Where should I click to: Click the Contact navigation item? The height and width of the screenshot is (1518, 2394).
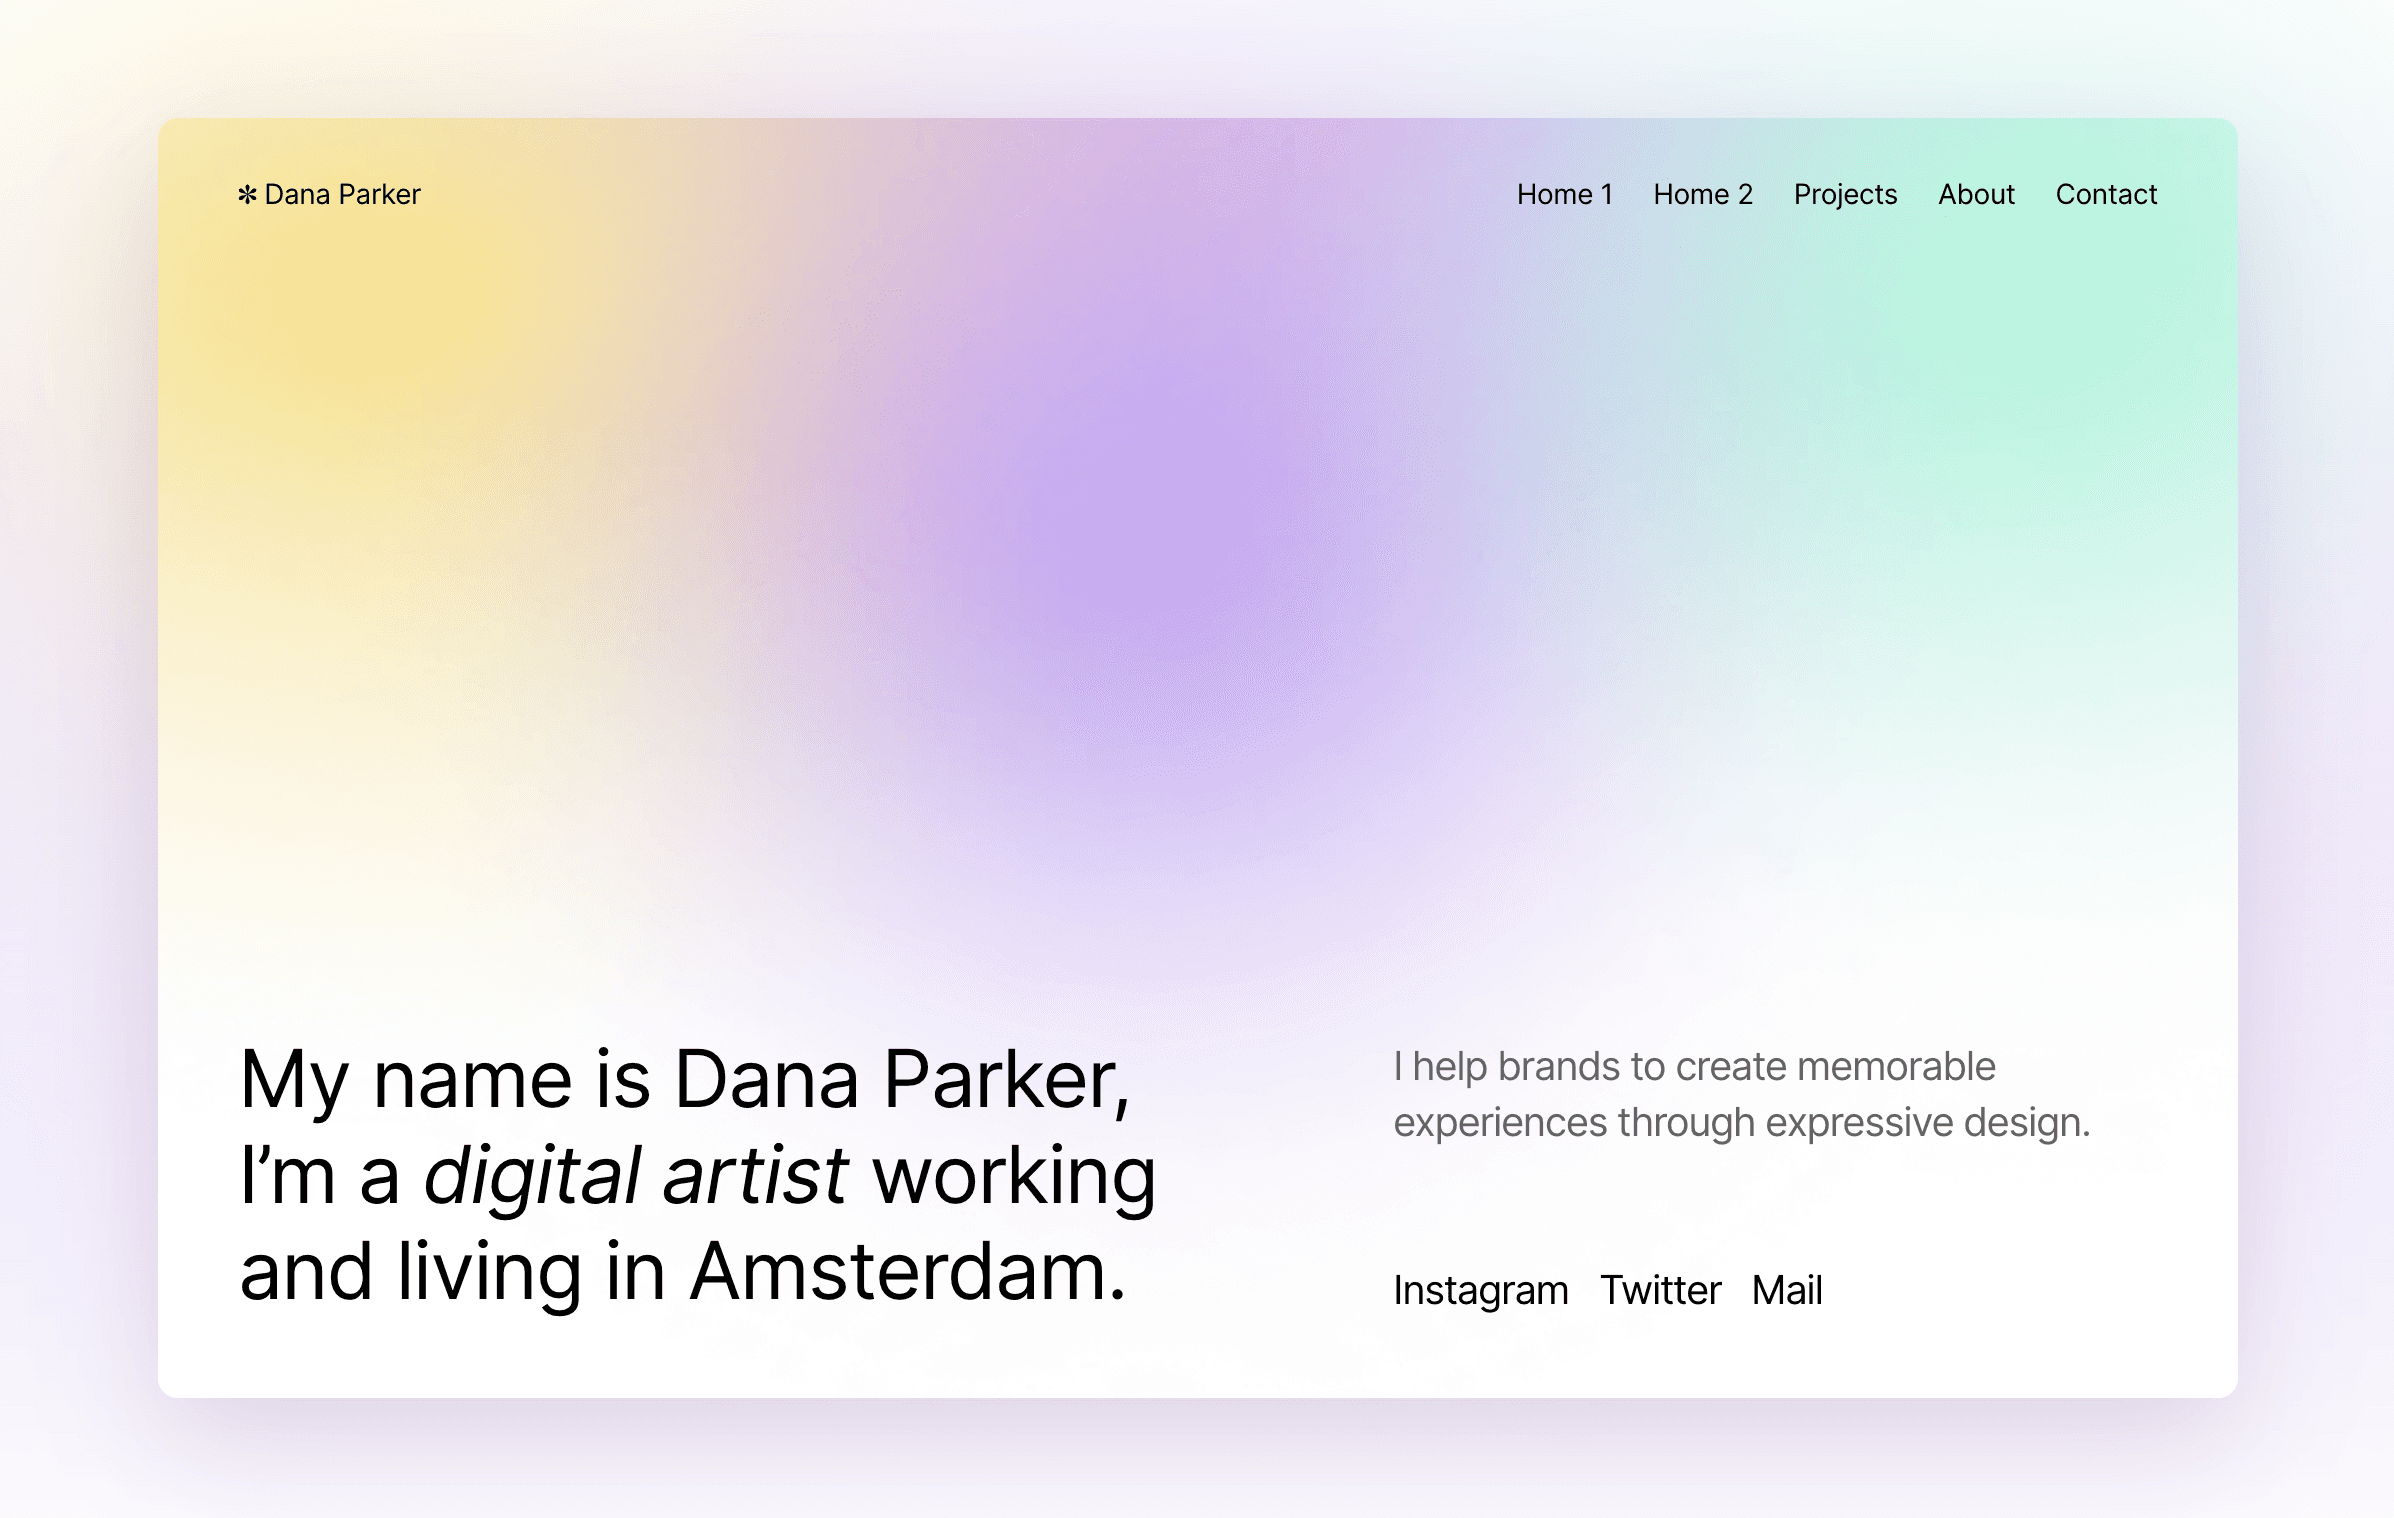[2104, 194]
